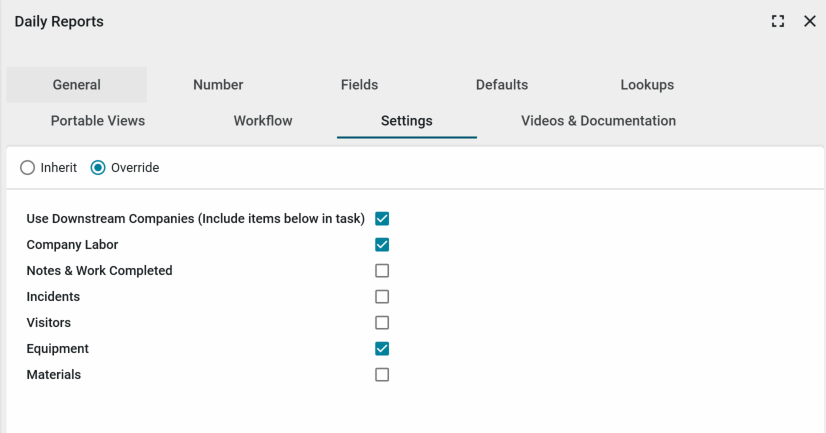Close the Daily Reports dialog
826x433 pixels.
click(x=810, y=21)
